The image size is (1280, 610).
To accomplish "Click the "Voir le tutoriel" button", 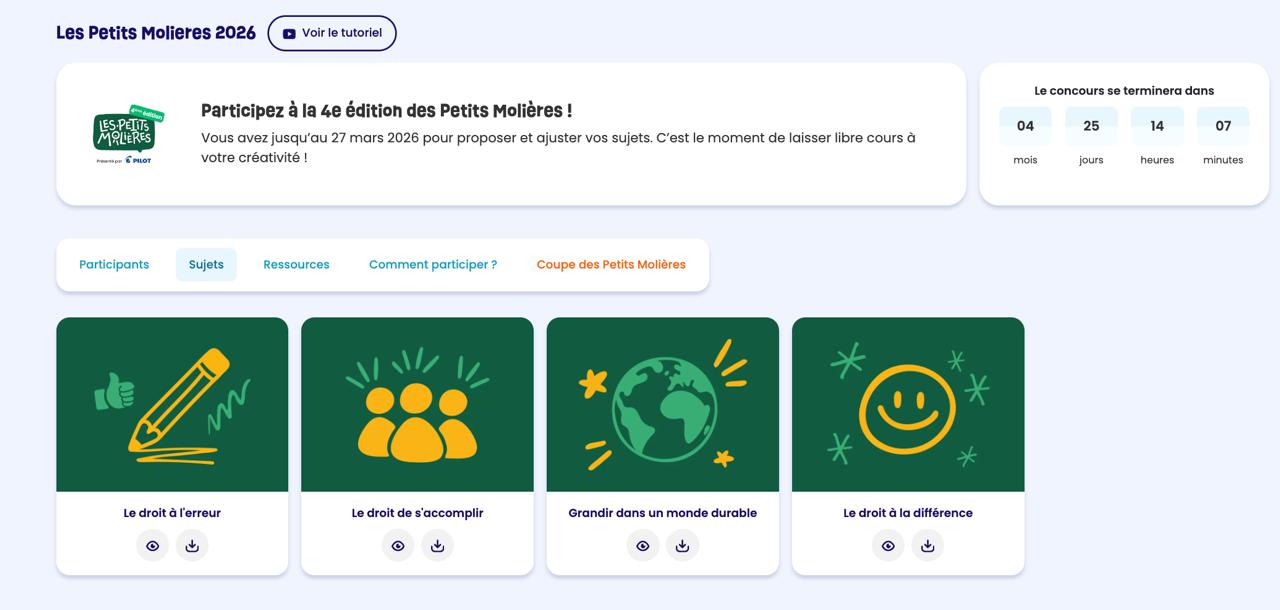I will pyautogui.click(x=331, y=32).
